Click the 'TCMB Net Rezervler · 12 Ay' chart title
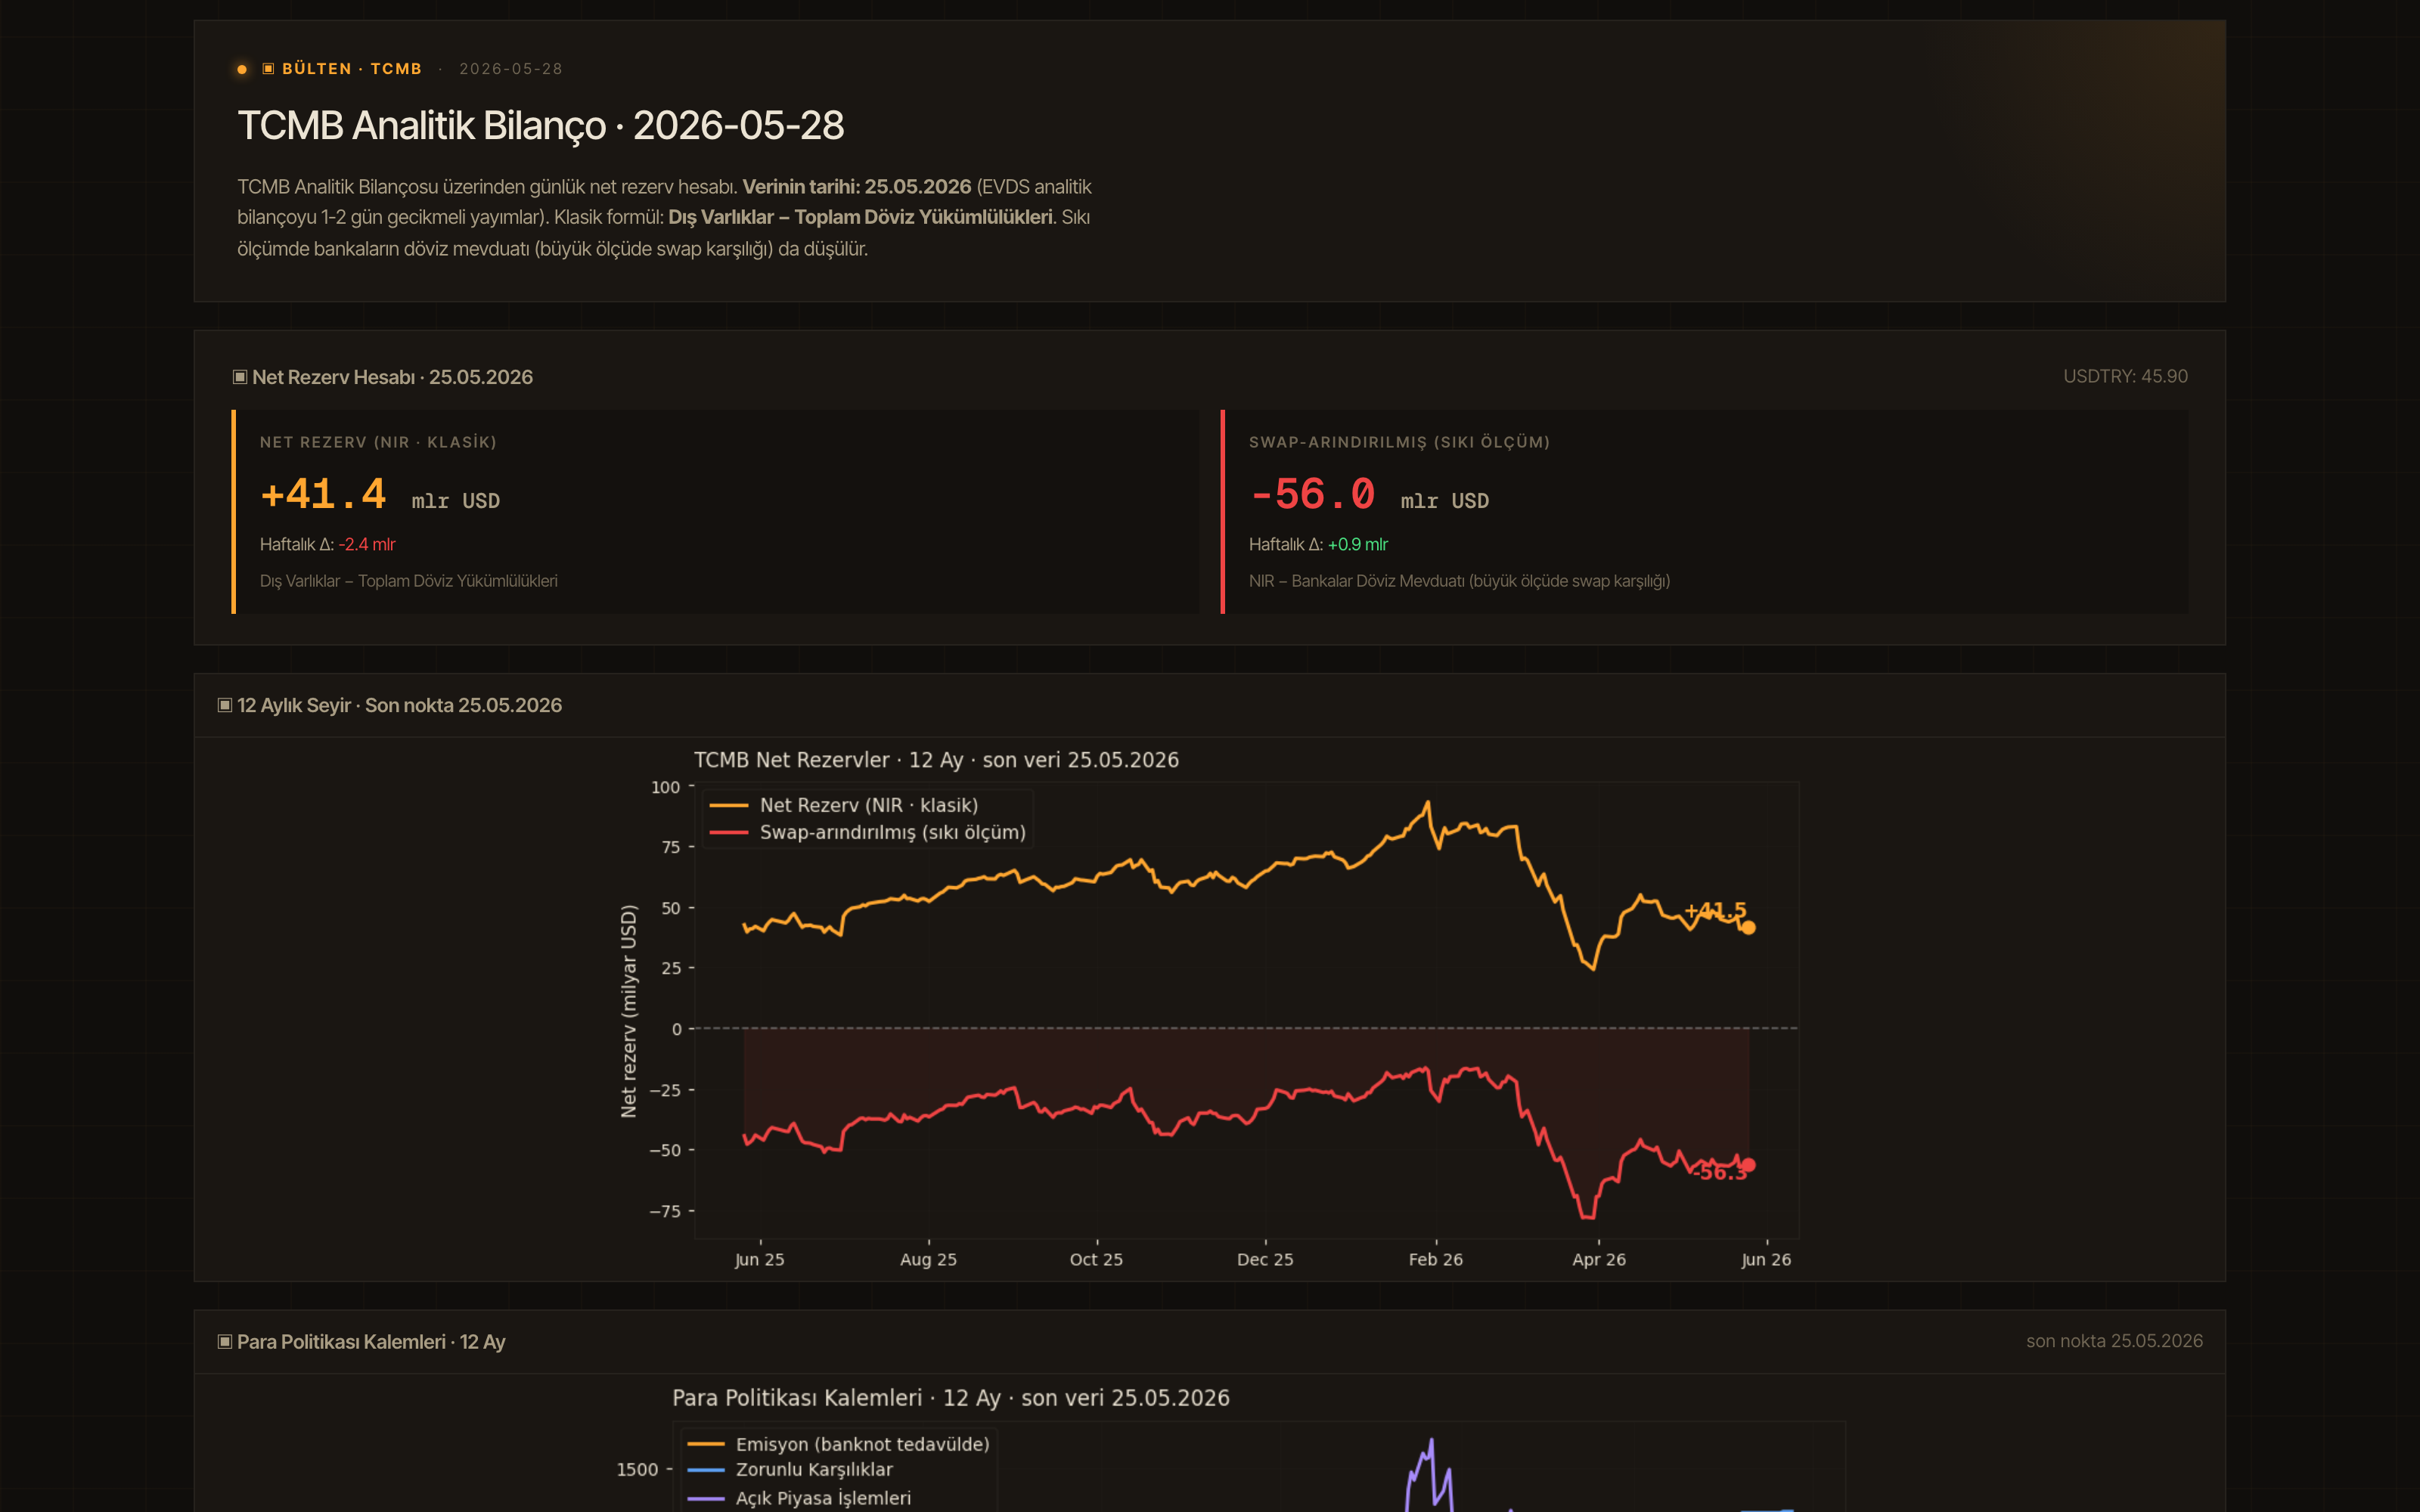The image size is (2420, 1512). click(x=936, y=760)
